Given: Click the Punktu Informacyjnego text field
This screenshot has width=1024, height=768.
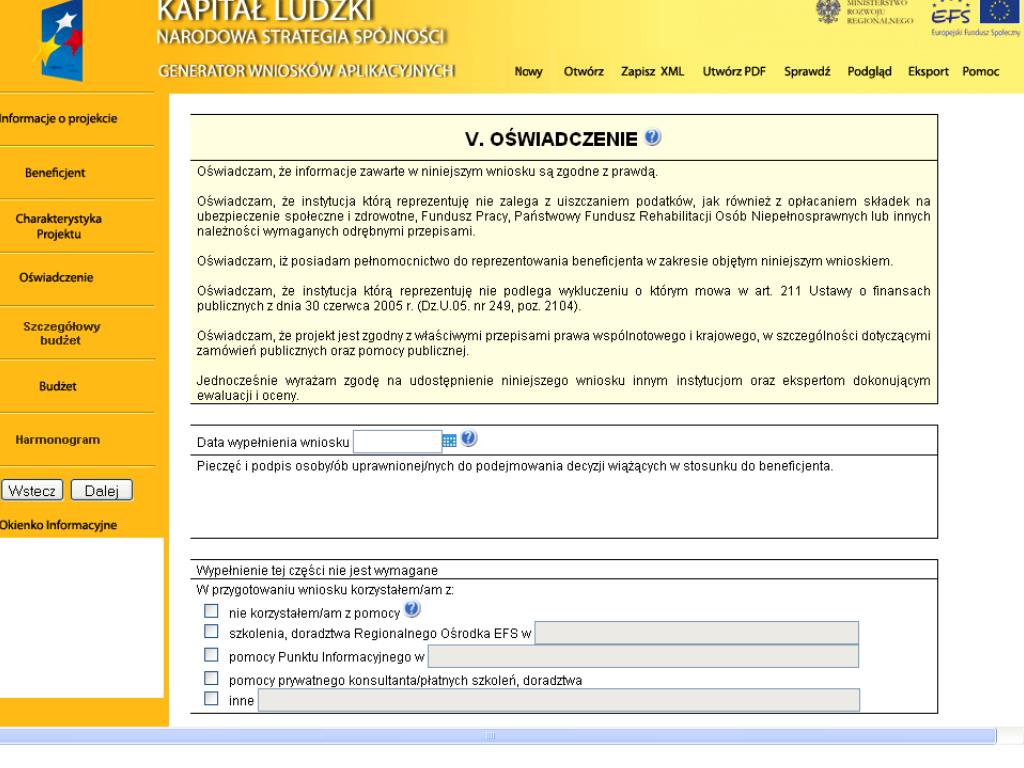Looking at the screenshot, I should tap(643, 656).
